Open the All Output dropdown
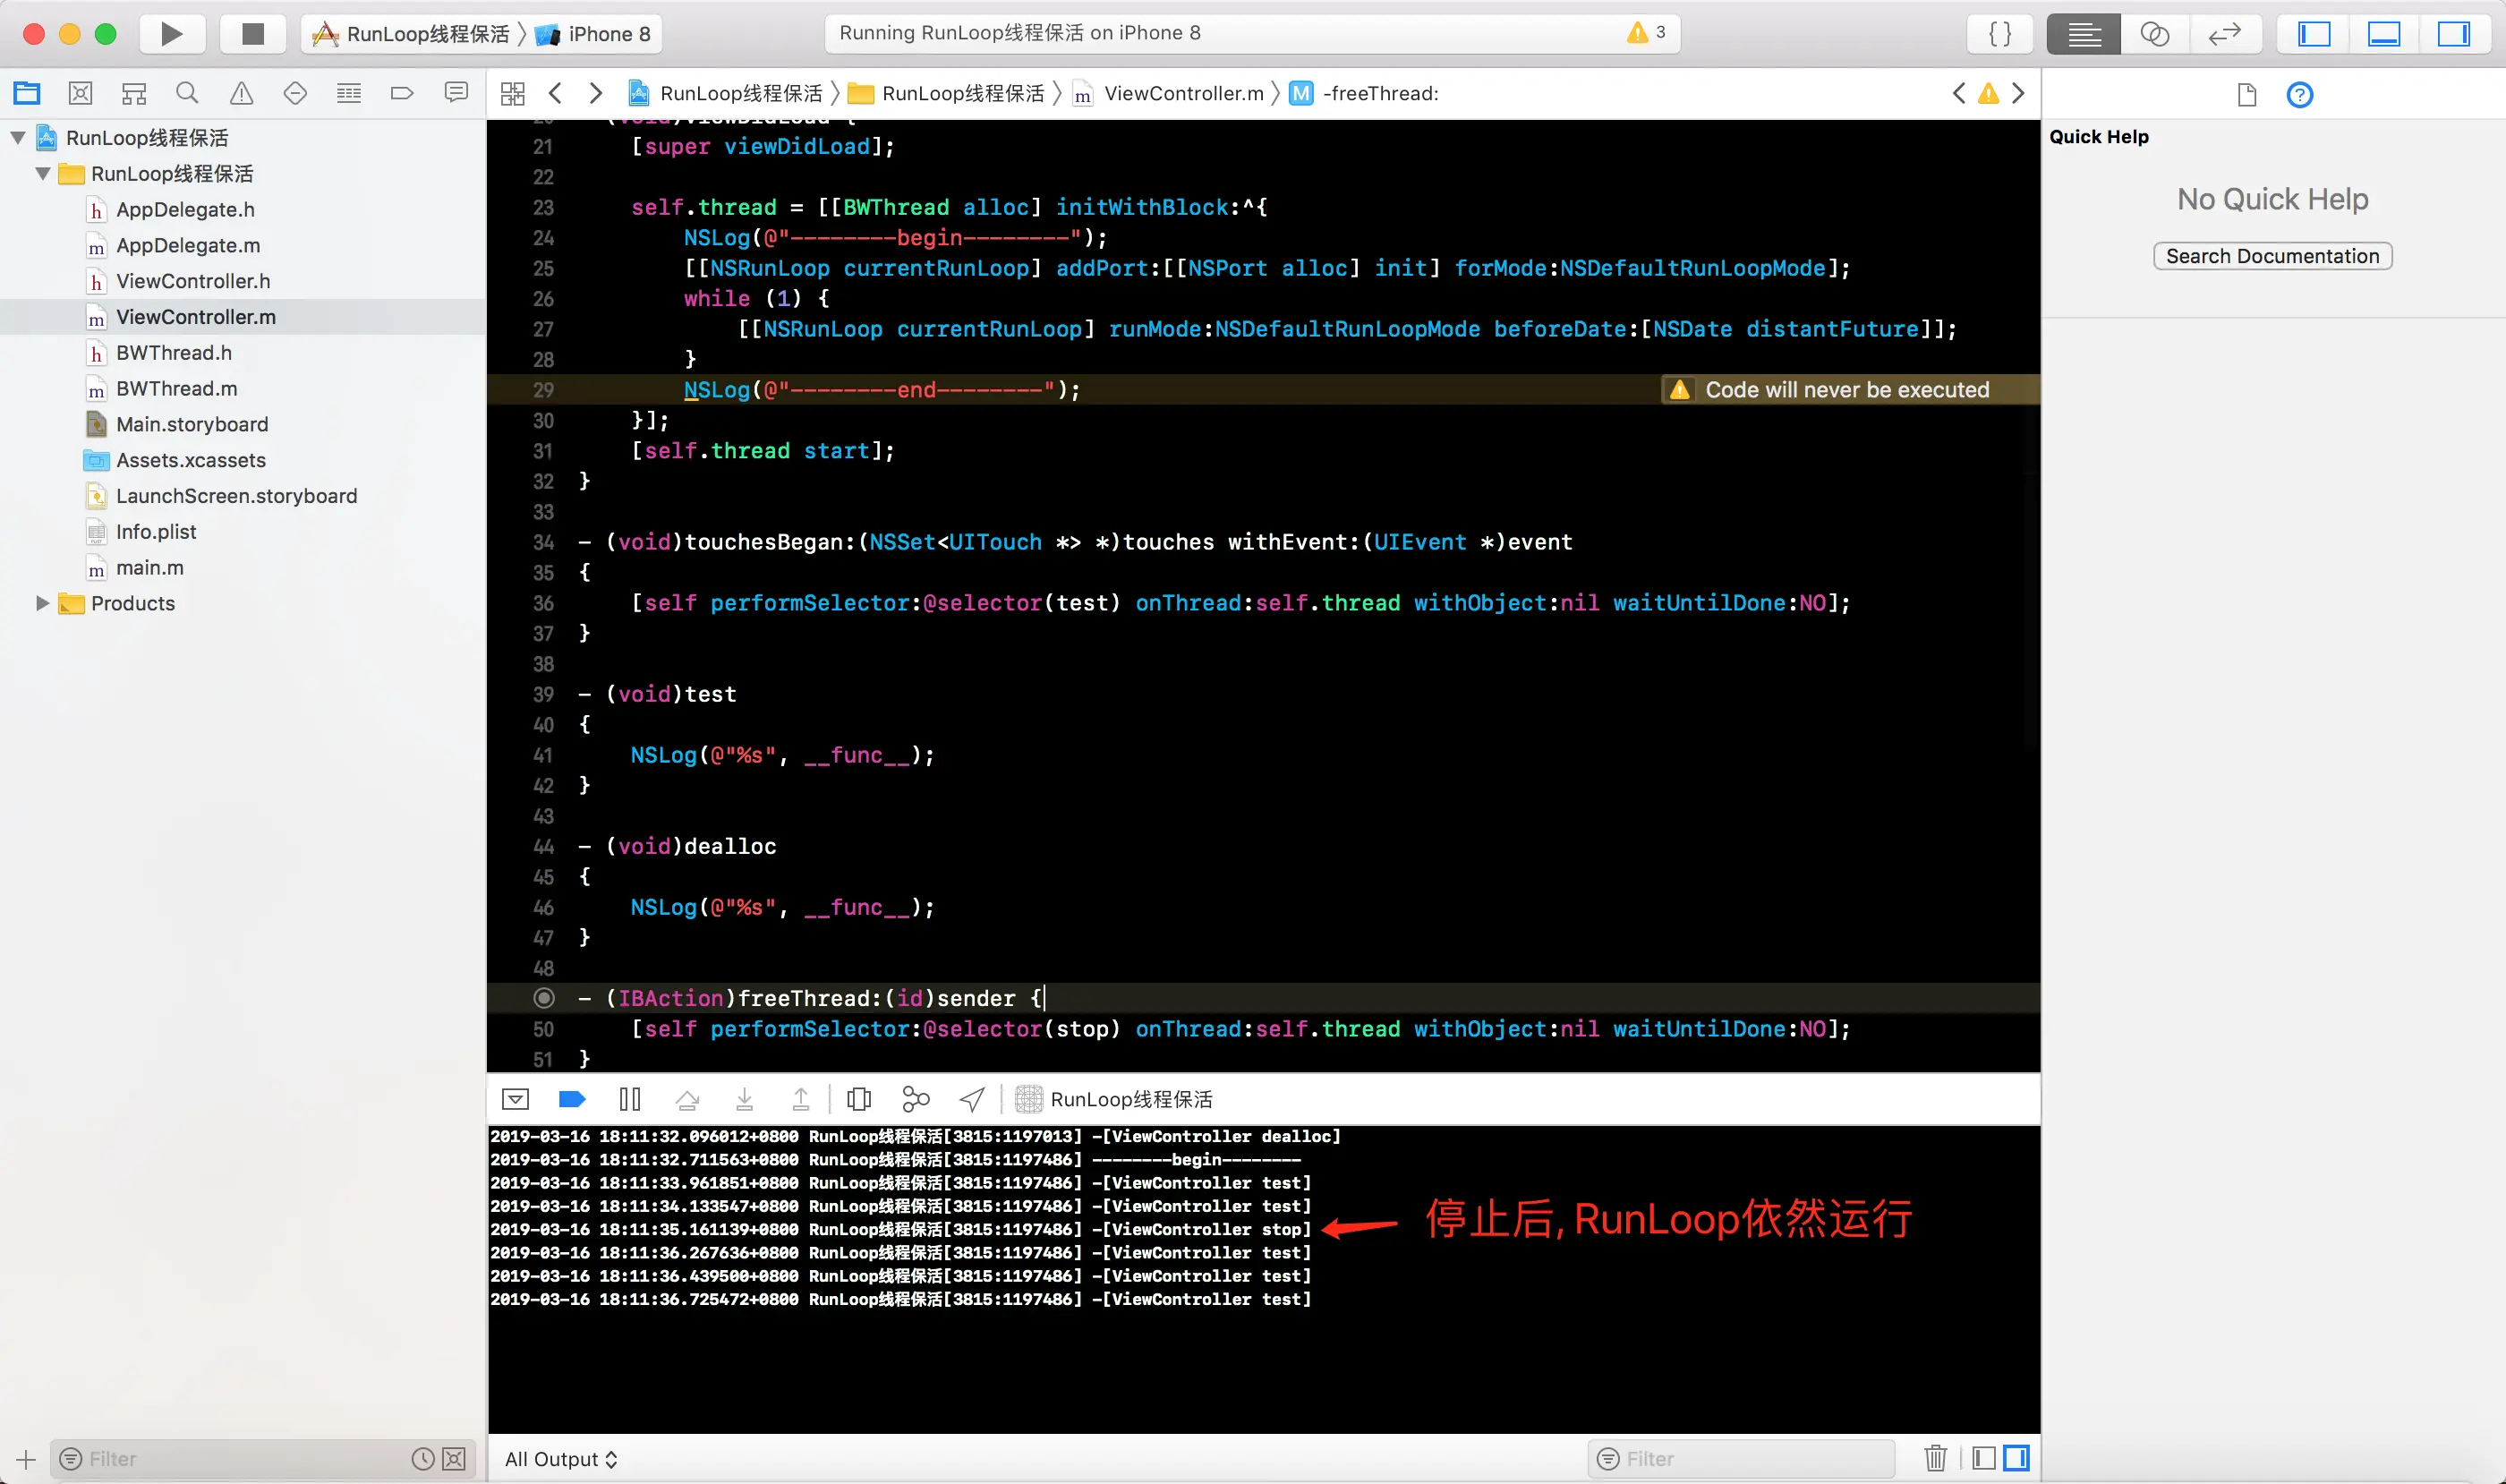The width and height of the screenshot is (2506, 1484). [561, 1458]
